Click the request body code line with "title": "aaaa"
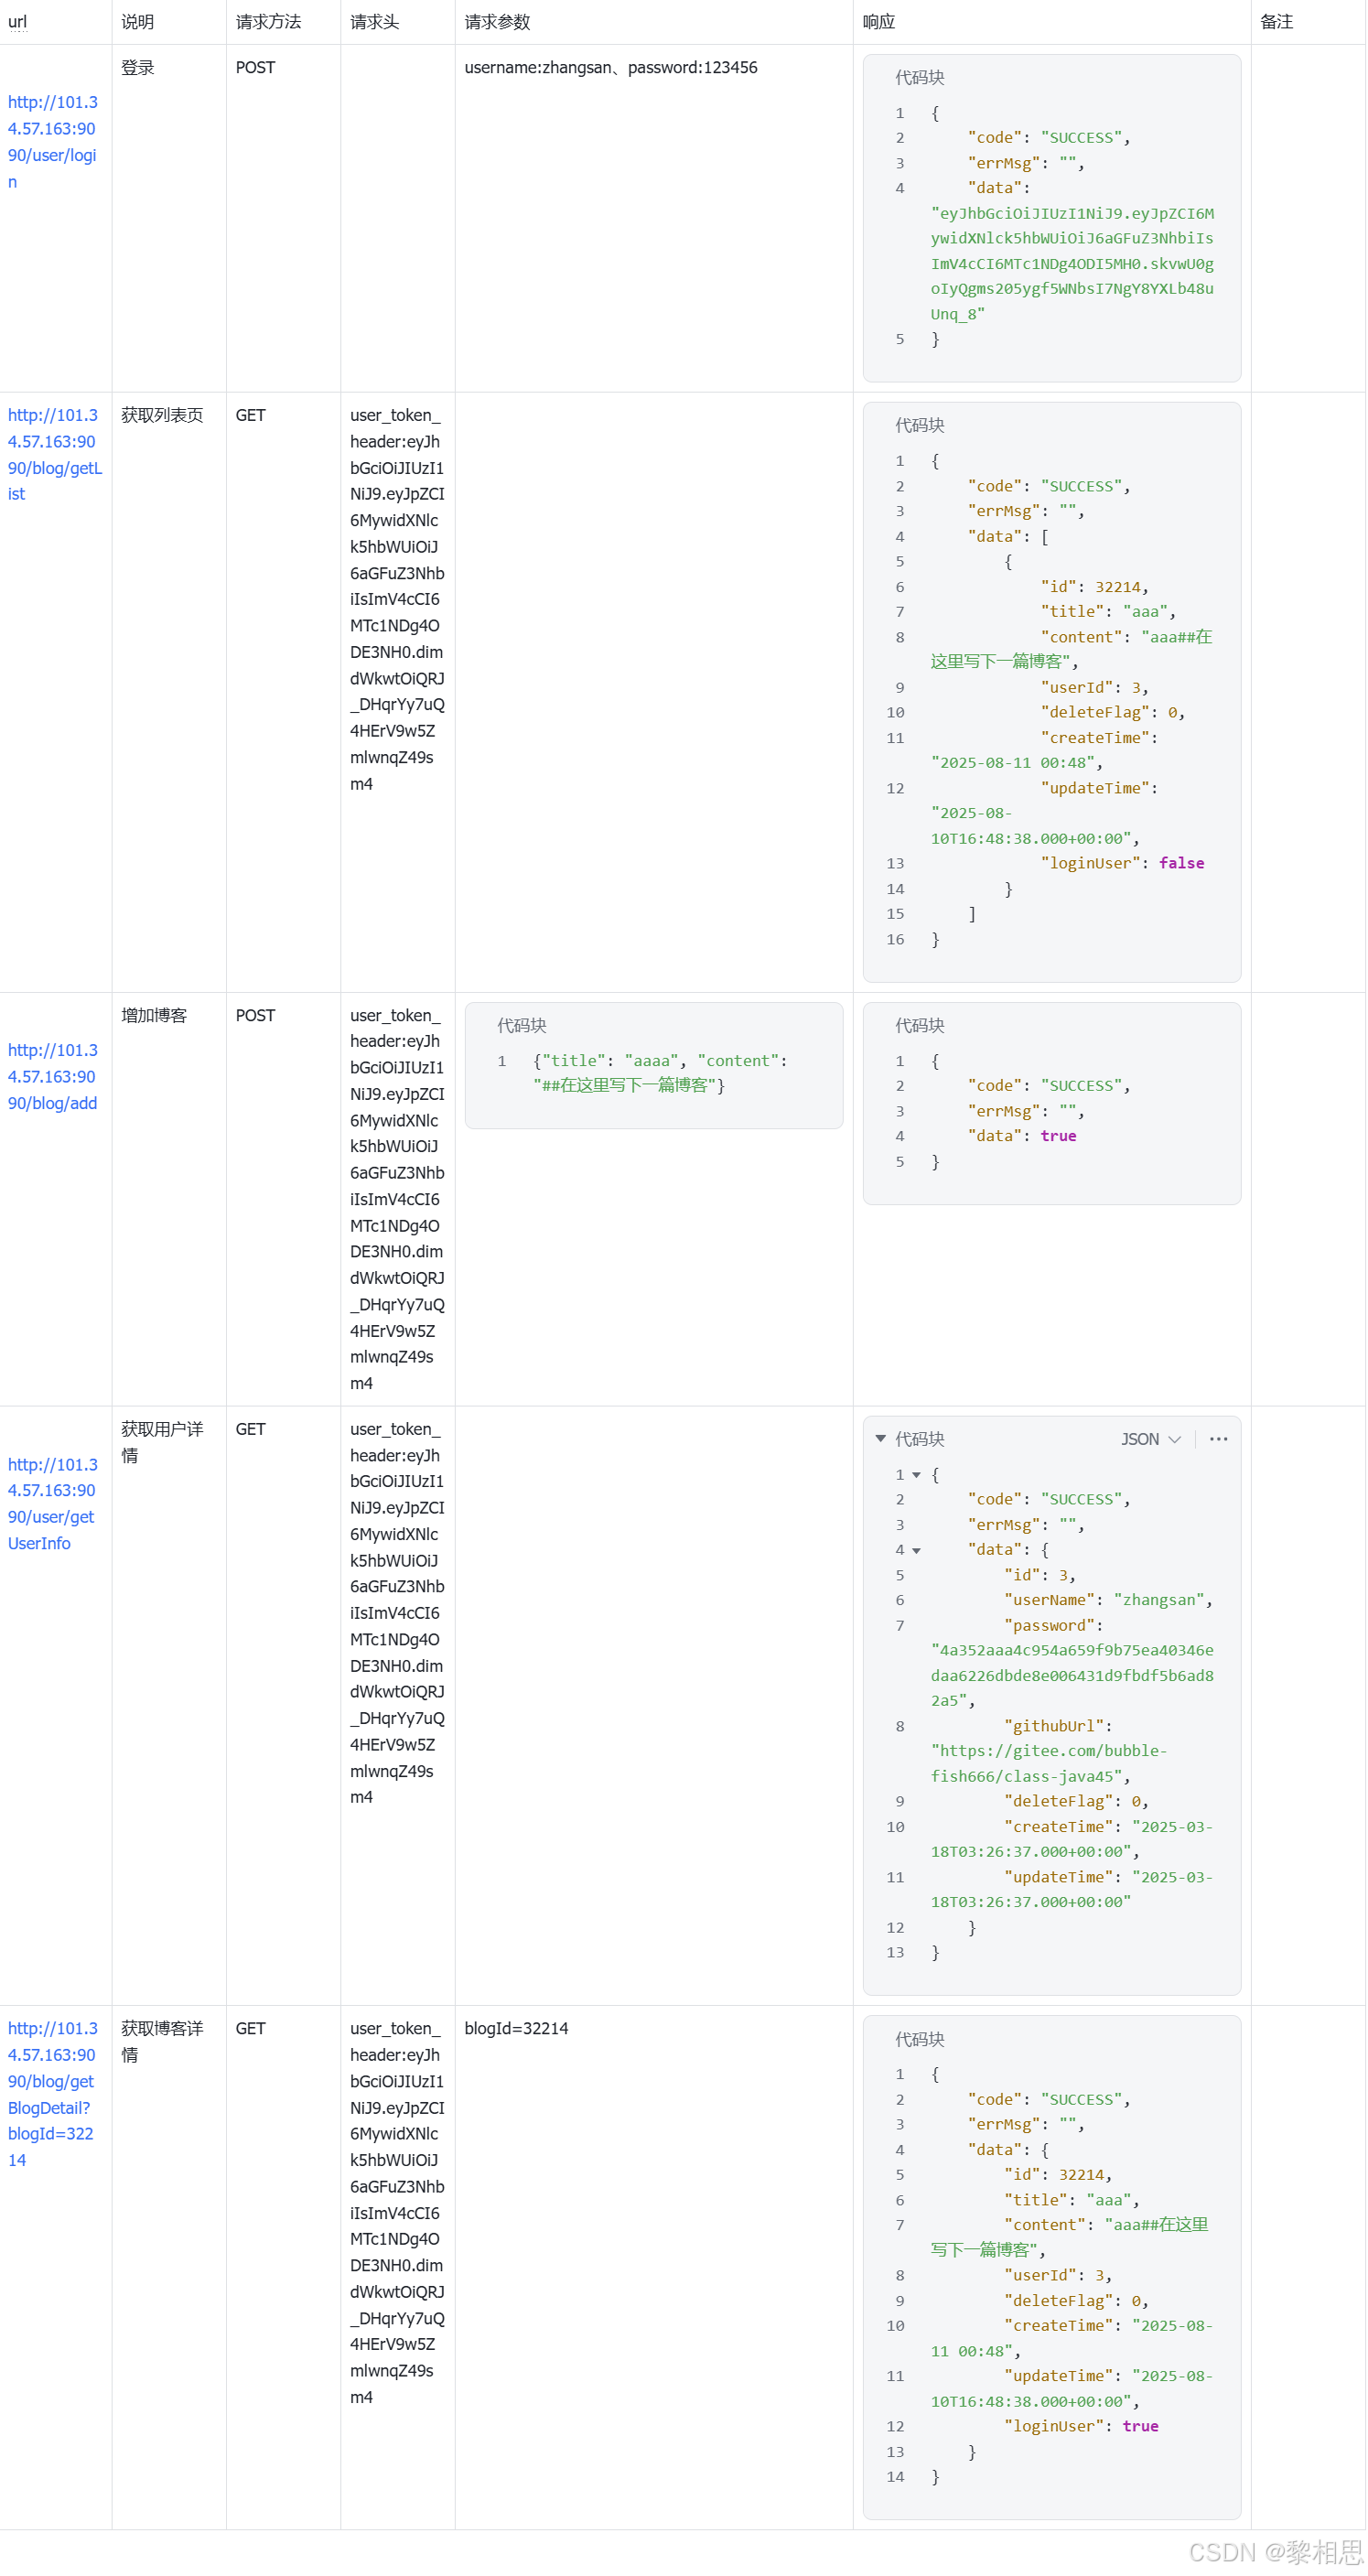Screen dimensions: 1368x2576 tap(660, 1072)
